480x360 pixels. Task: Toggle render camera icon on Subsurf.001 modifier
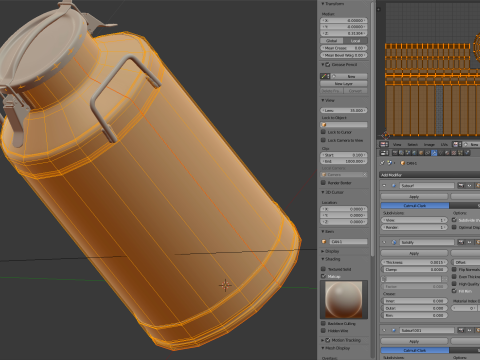click(461, 330)
